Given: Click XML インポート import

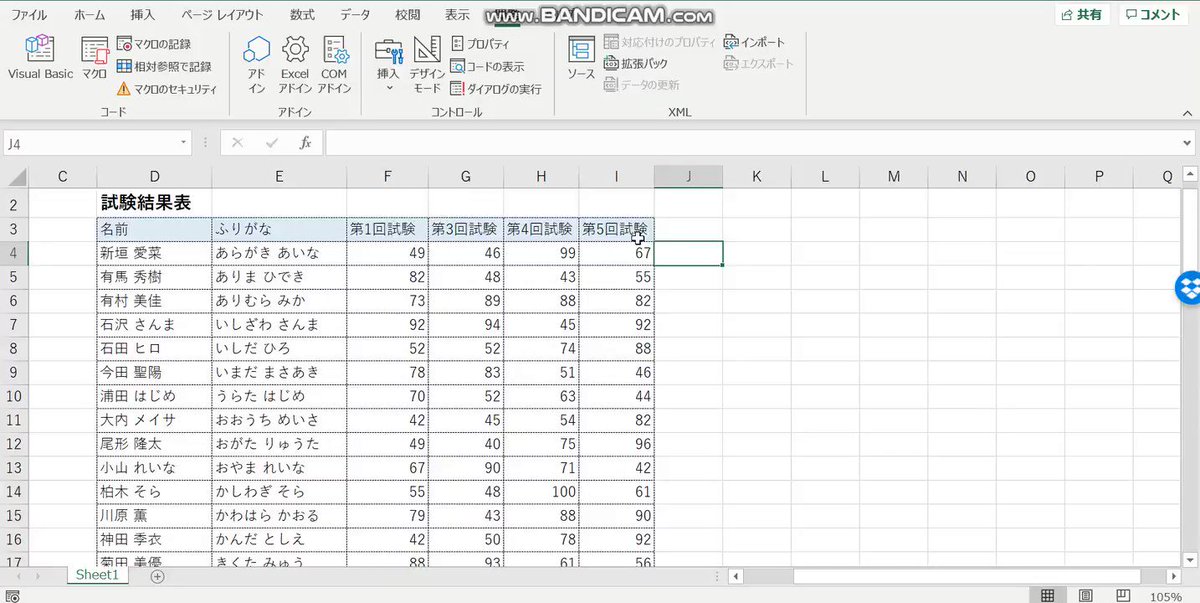Looking at the screenshot, I should [x=755, y=42].
